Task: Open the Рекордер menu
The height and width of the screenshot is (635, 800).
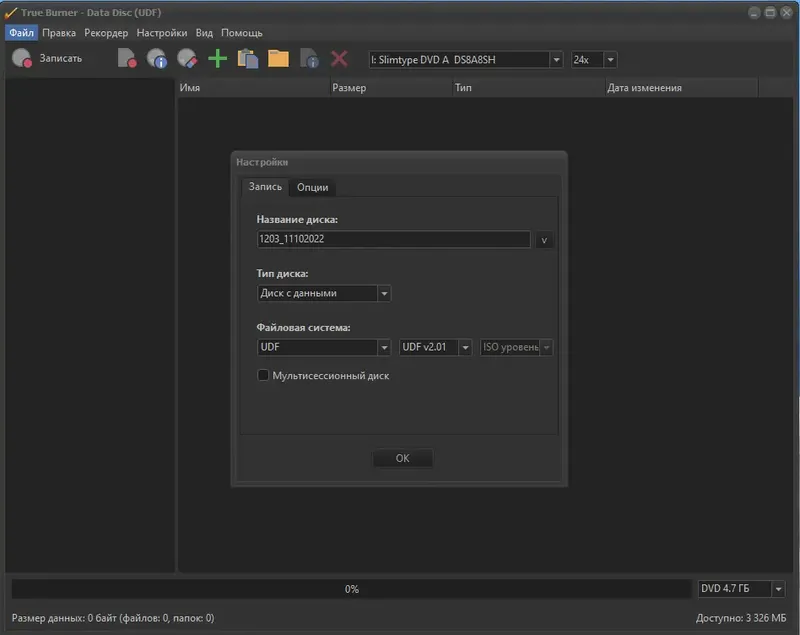Action: pyautogui.click(x=106, y=33)
